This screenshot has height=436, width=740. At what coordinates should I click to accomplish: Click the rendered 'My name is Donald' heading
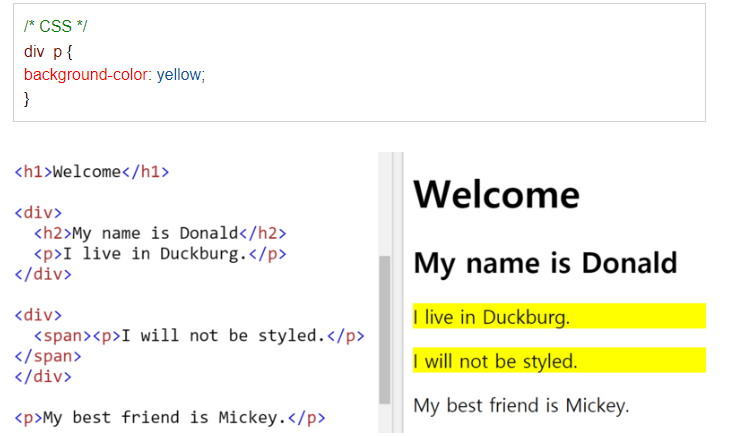coord(545,263)
